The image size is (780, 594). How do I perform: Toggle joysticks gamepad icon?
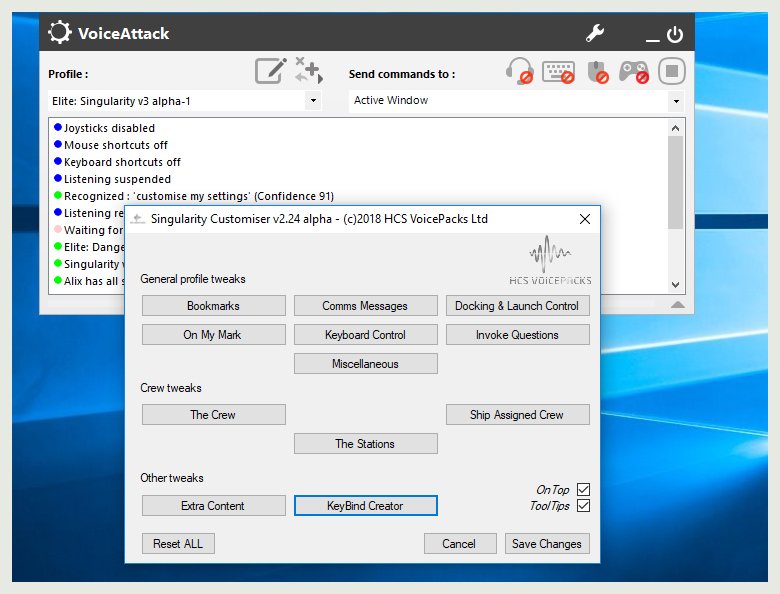[x=634, y=72]
